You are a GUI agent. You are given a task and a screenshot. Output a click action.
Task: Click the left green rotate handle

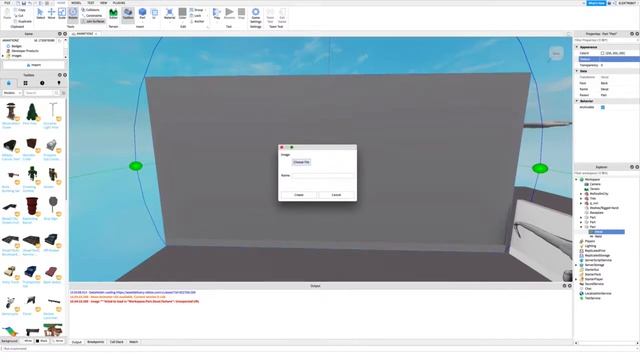[x=136, y=166]
